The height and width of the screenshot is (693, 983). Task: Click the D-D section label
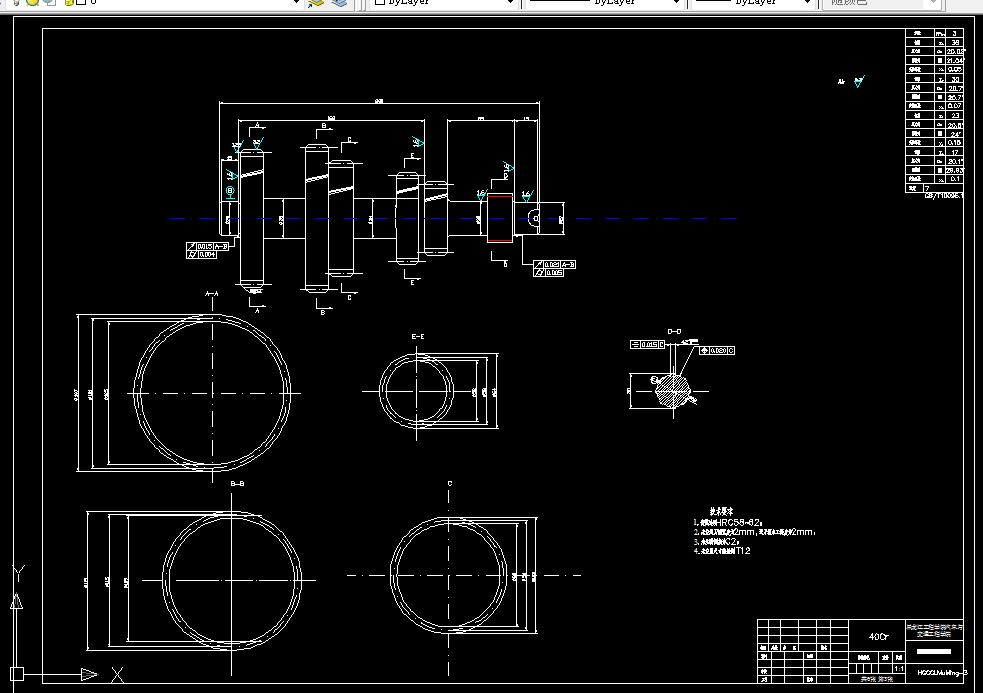pos(674,332)
